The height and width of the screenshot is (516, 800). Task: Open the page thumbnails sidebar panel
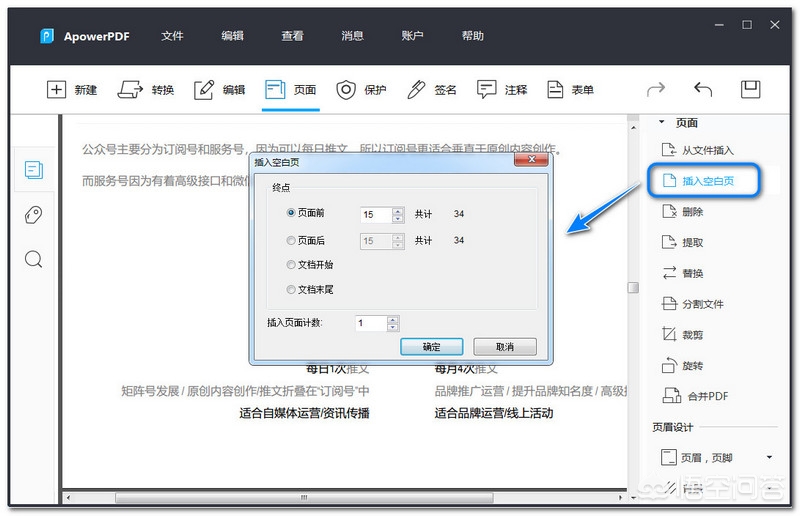tap(34, 169)
